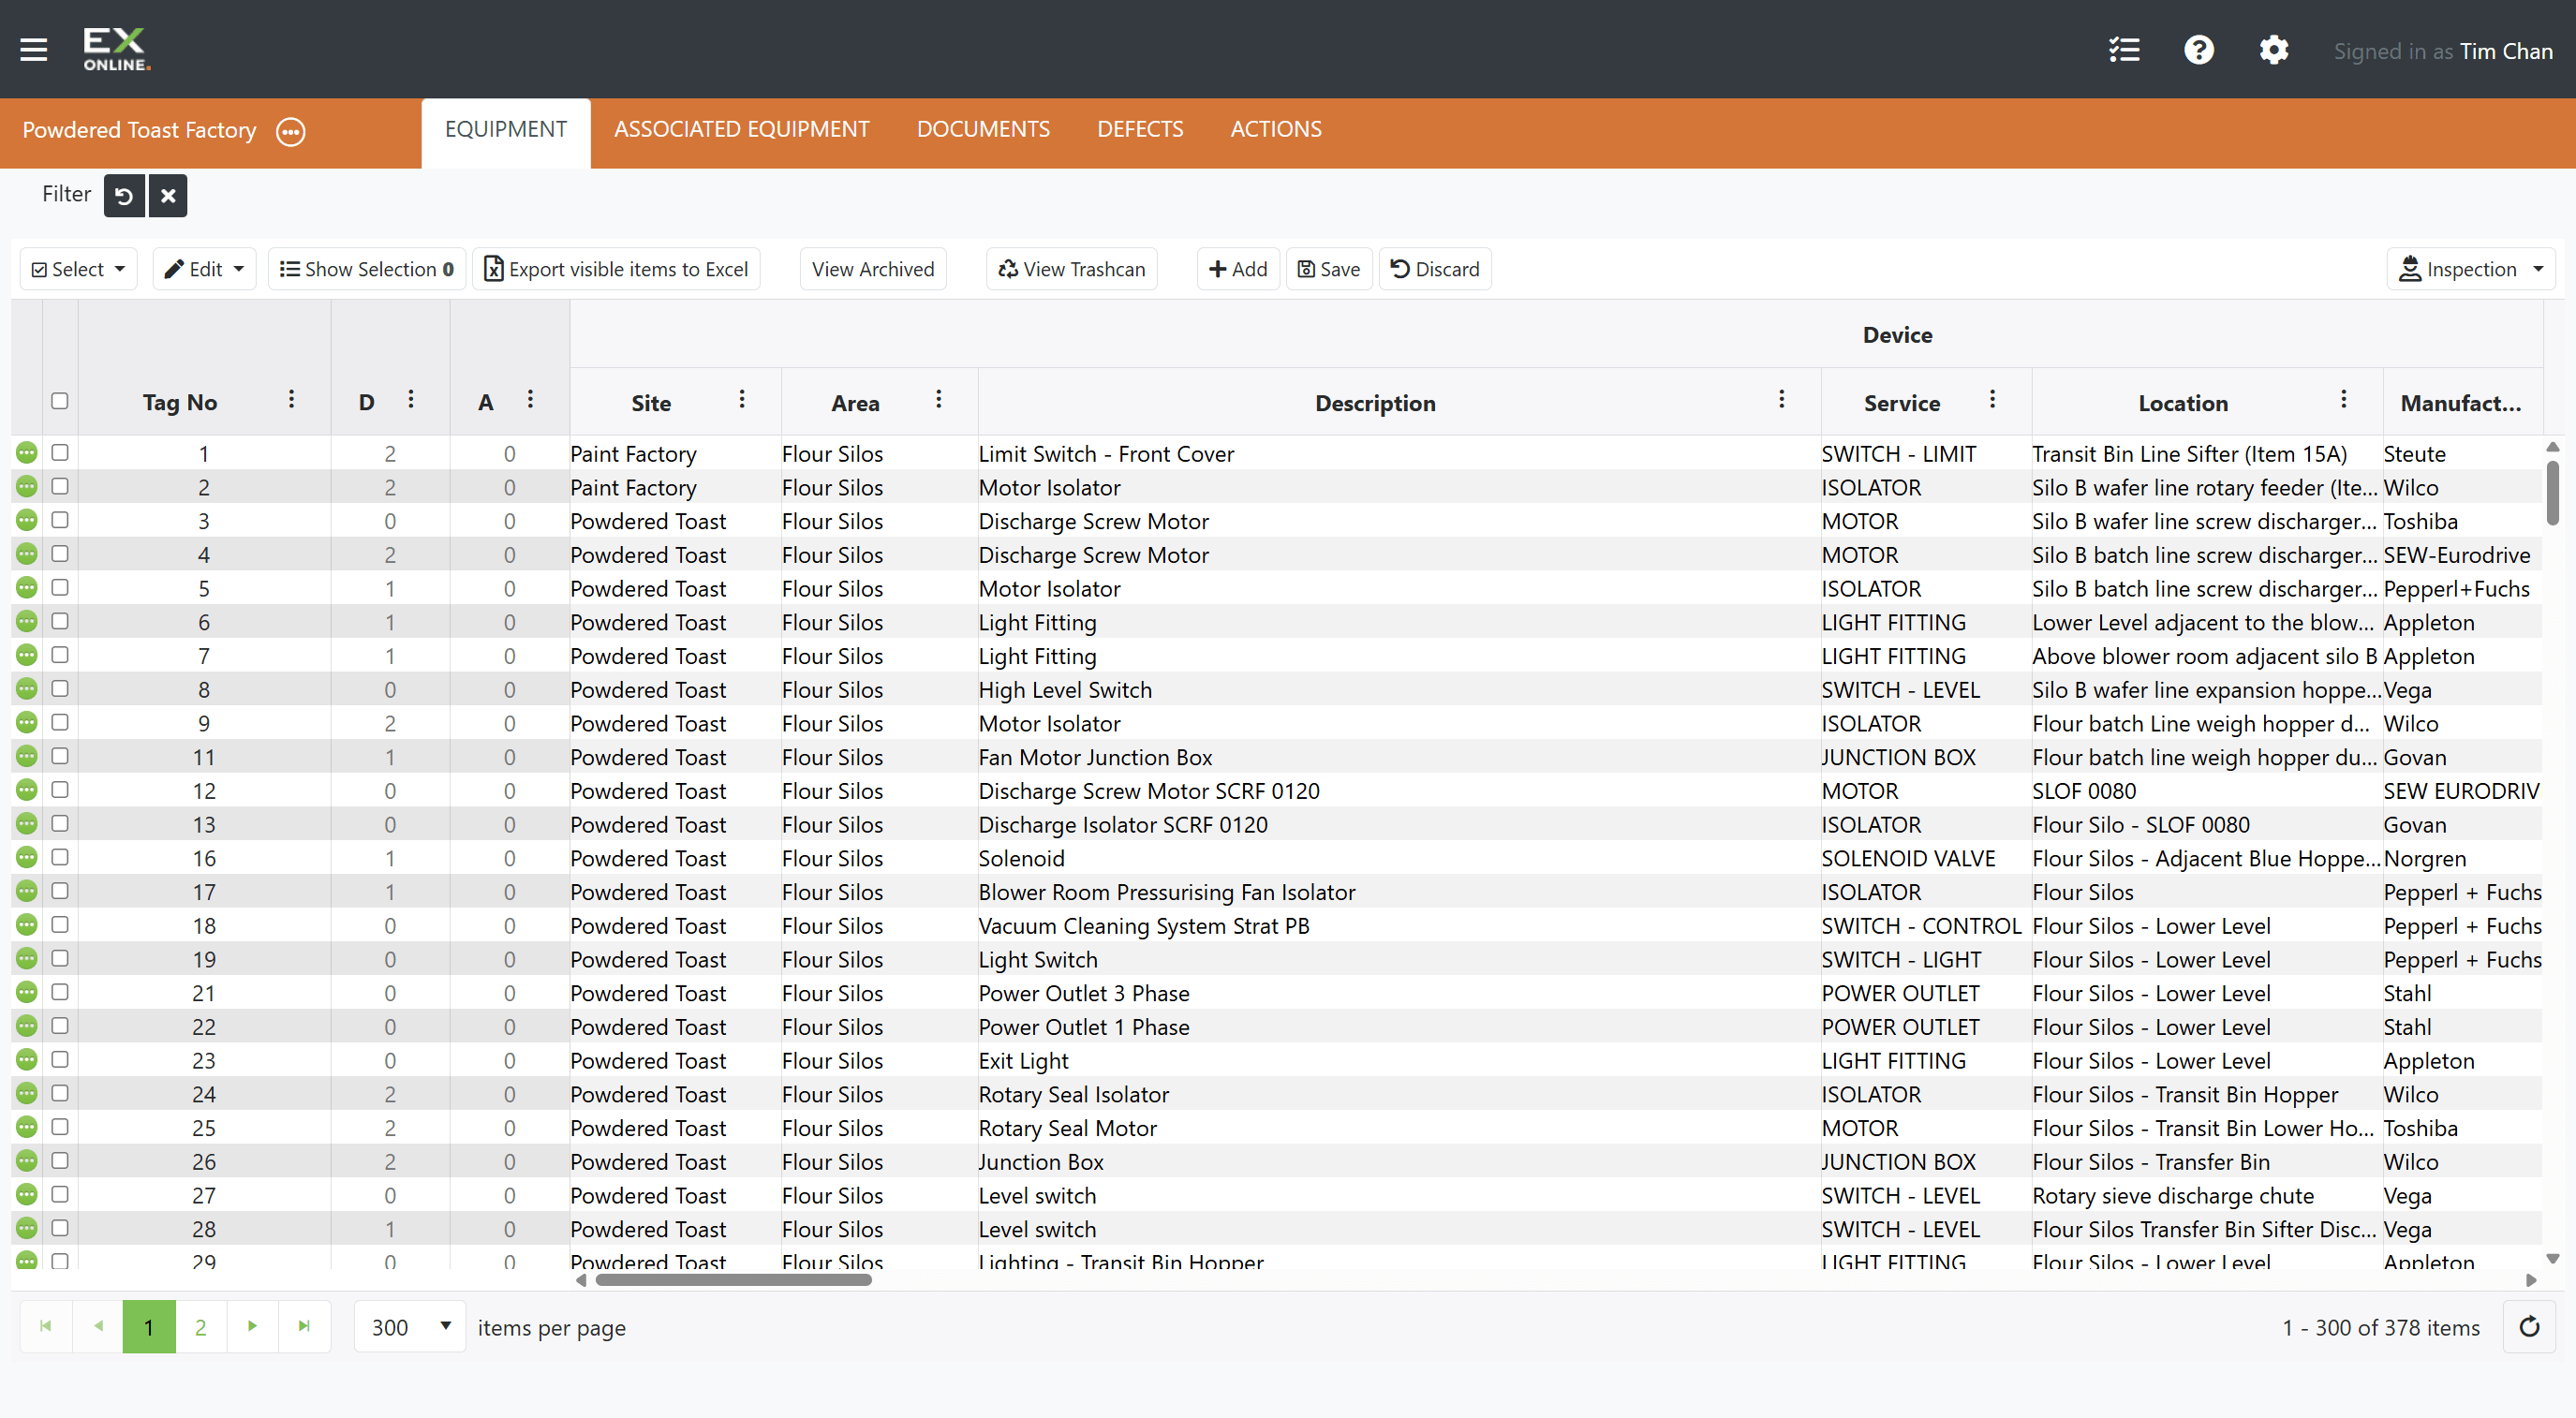Switch to the Actions tab

pos(1275,130)
